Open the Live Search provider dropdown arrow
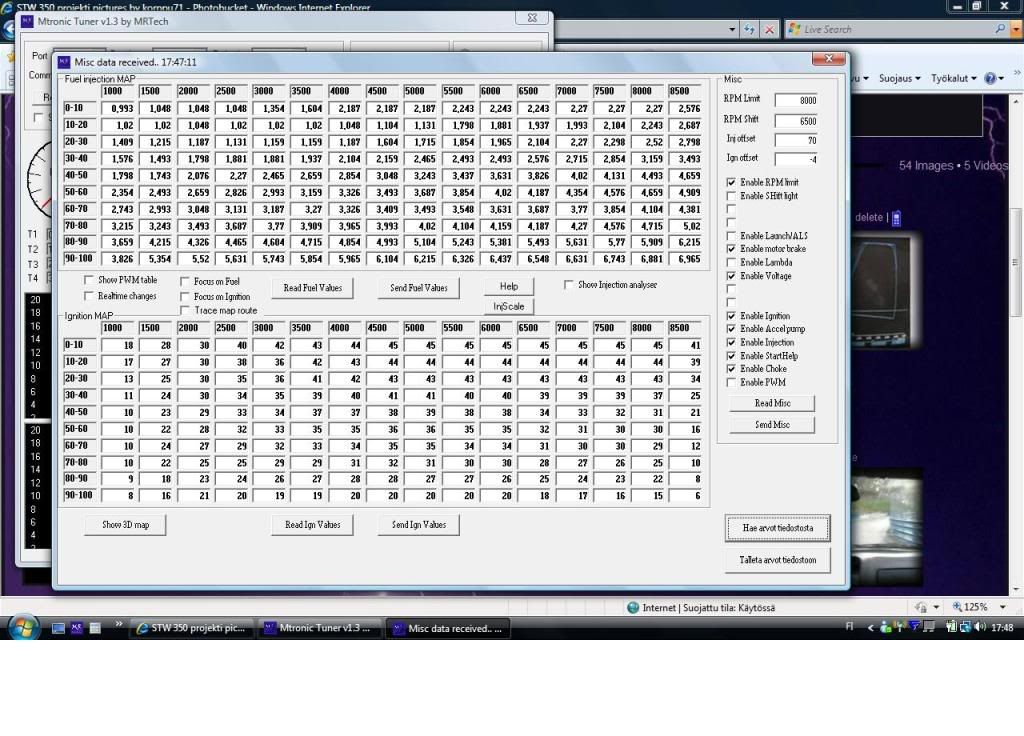Screen dimensions: 1024x736 tap(1016, 29)
